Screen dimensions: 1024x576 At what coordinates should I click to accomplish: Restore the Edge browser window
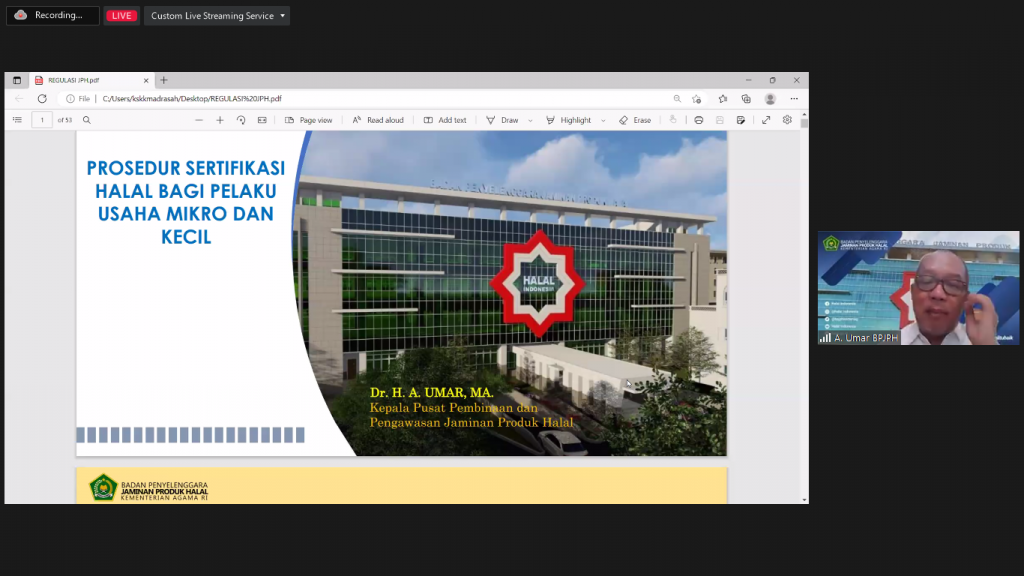click(773, 80)
